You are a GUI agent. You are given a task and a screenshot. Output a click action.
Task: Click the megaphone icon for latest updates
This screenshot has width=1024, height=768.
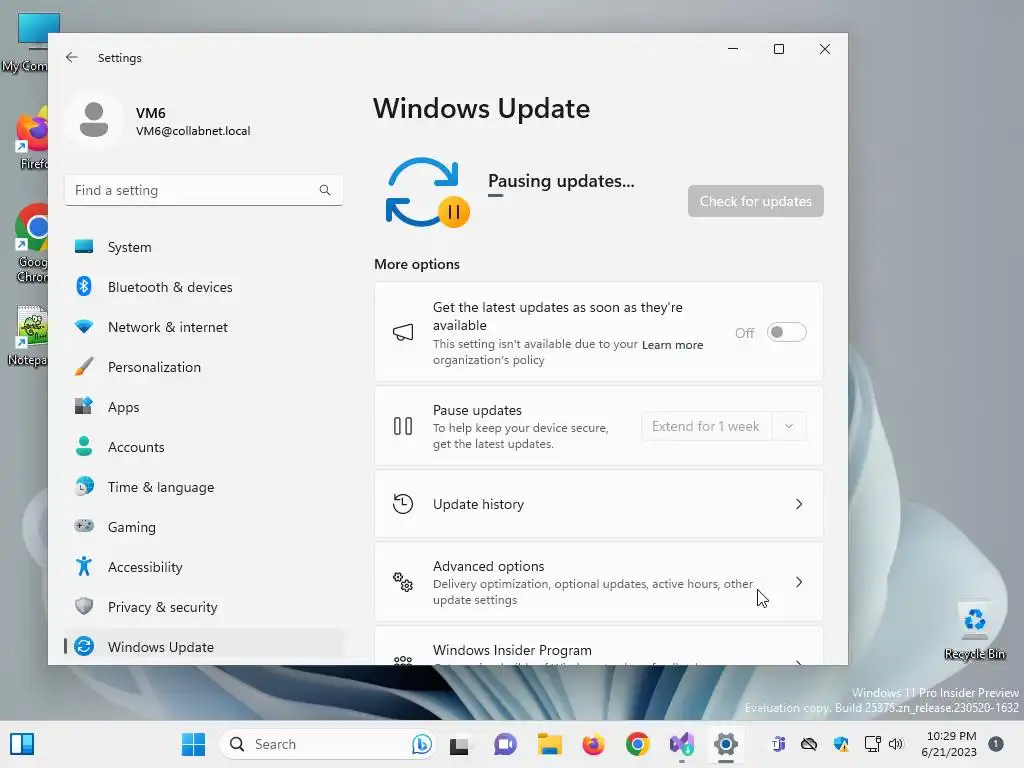coord(403,332)
